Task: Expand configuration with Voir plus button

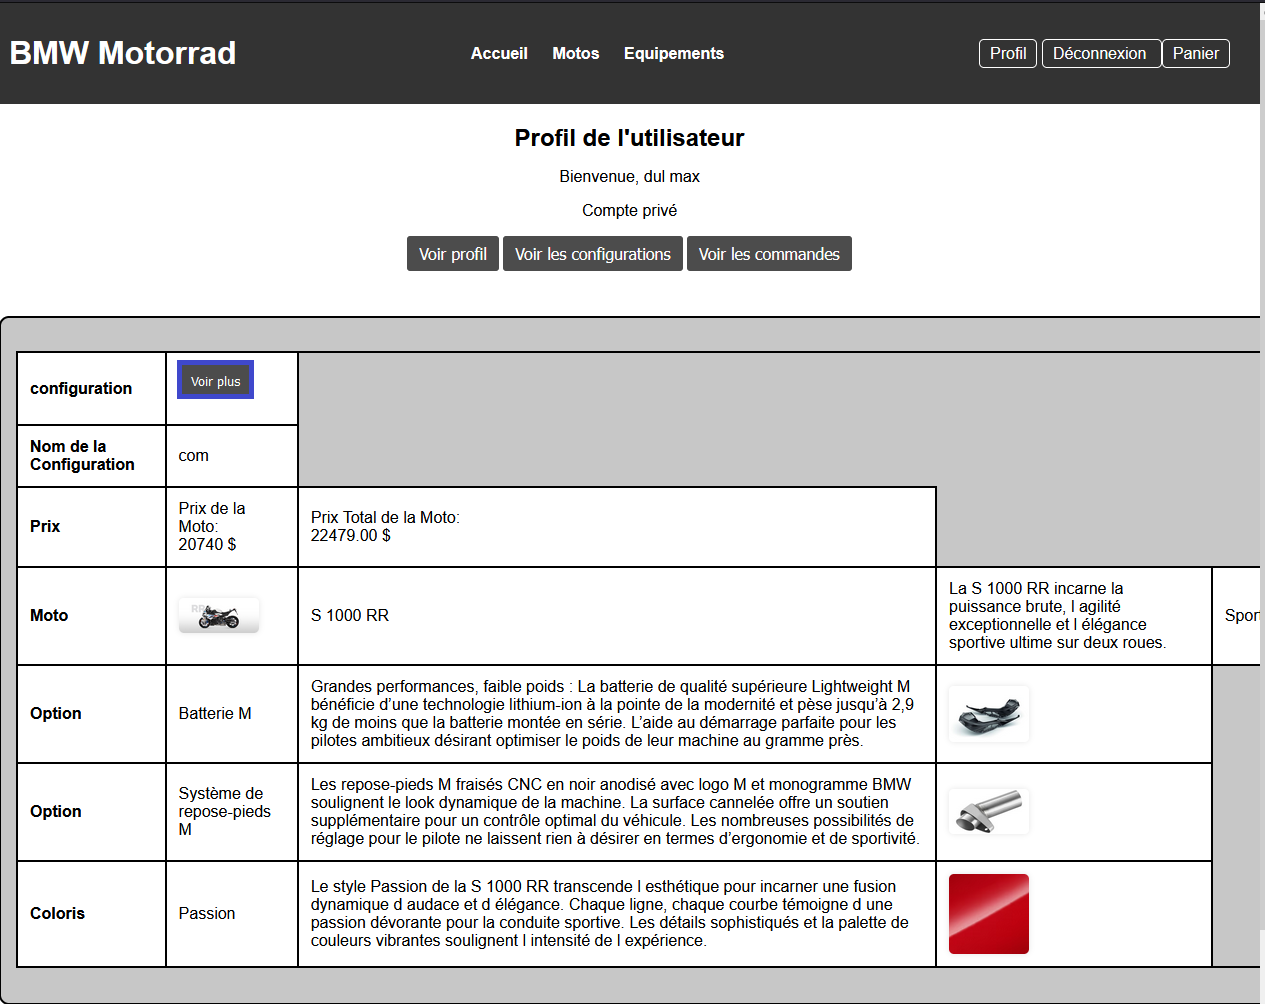Action: pyautogui.click(x=215, y=380)
